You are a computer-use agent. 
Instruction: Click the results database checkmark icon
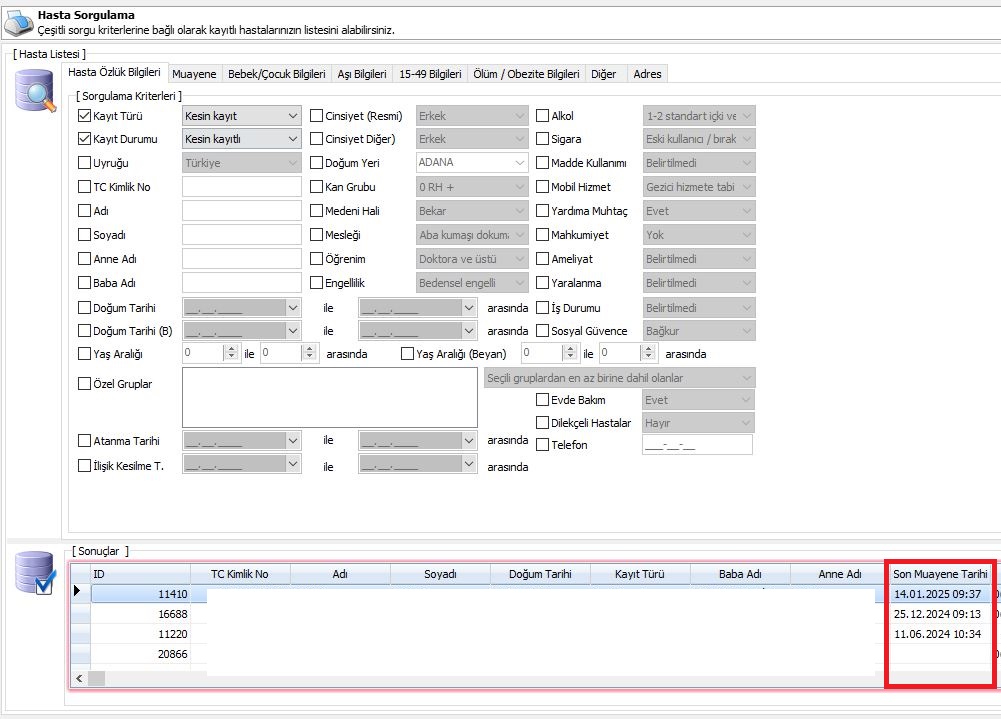36,573
